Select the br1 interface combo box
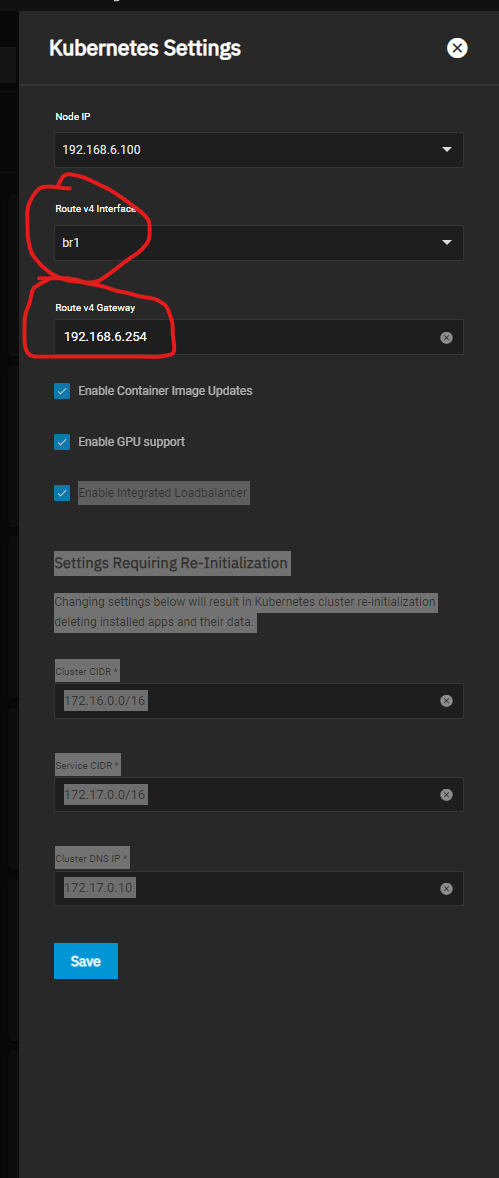 (259, 243)
